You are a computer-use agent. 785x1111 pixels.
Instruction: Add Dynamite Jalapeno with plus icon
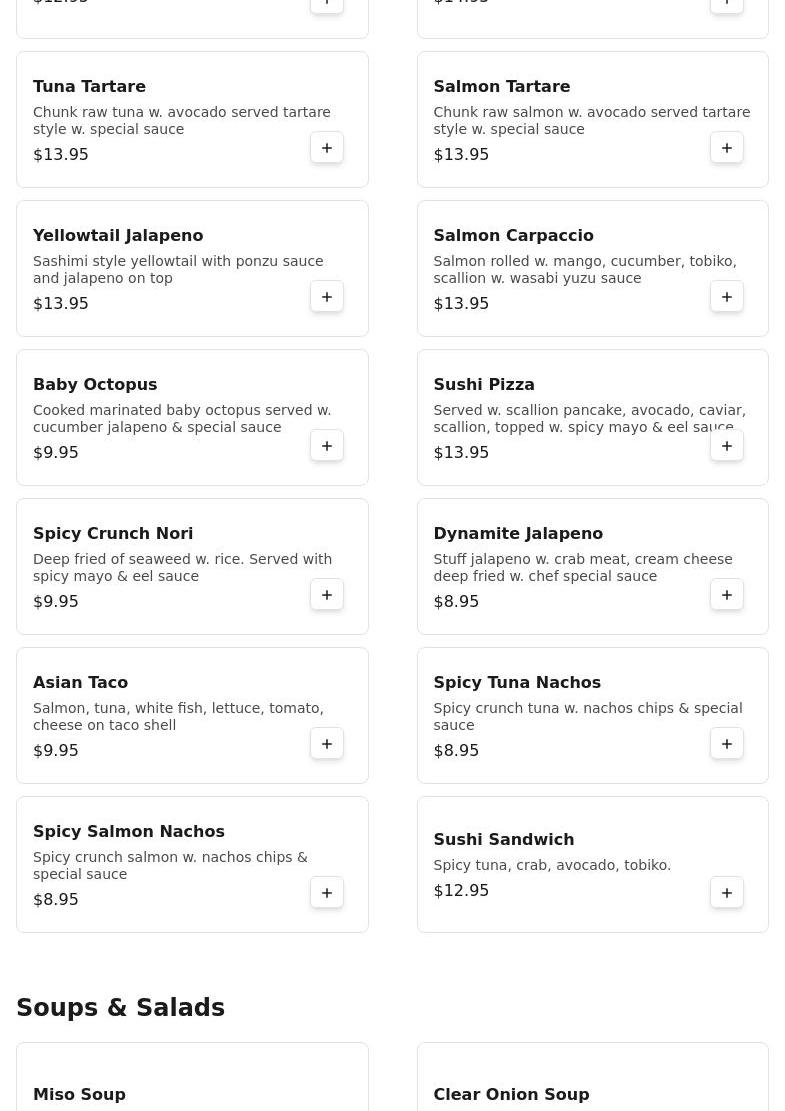pos(727,595)
